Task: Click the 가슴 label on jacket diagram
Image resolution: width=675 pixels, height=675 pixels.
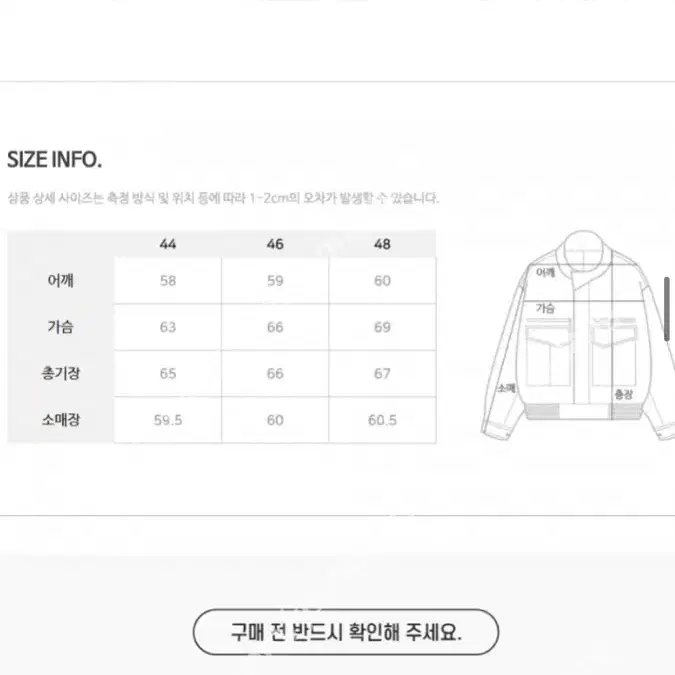Action: [x=545, y=308]
